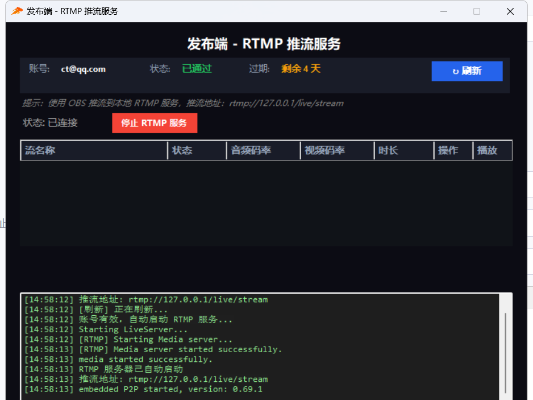Viewport: 533px width, 400px height.
Task: Click the log panel scrollbar thumb
Action: click(505, 353)
